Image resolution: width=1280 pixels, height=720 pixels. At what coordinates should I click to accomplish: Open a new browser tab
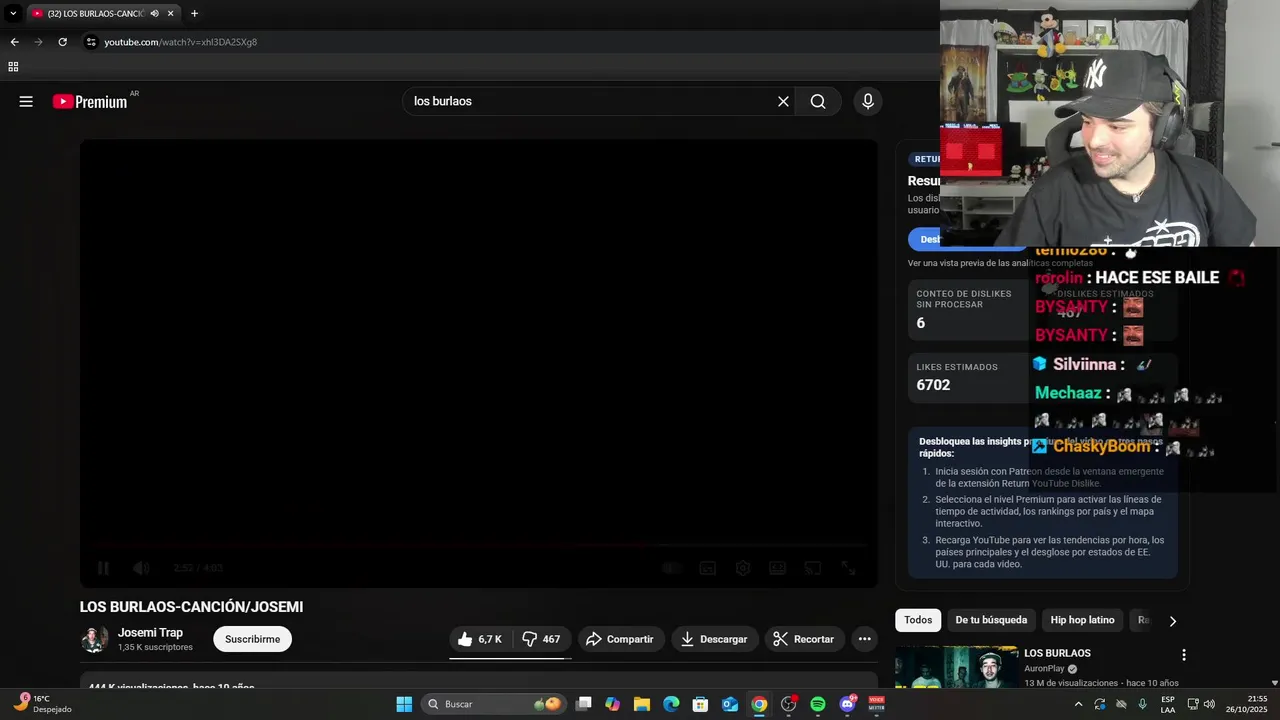(194, 13)
